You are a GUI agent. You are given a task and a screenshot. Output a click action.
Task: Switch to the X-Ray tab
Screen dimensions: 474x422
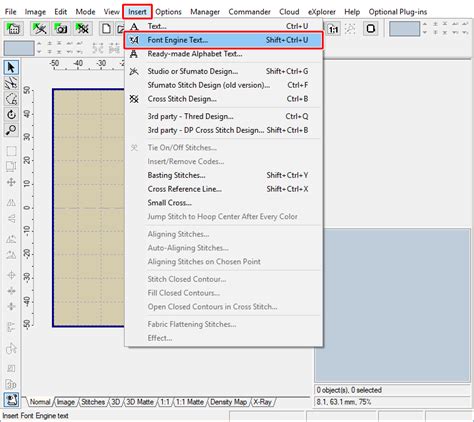262,402
